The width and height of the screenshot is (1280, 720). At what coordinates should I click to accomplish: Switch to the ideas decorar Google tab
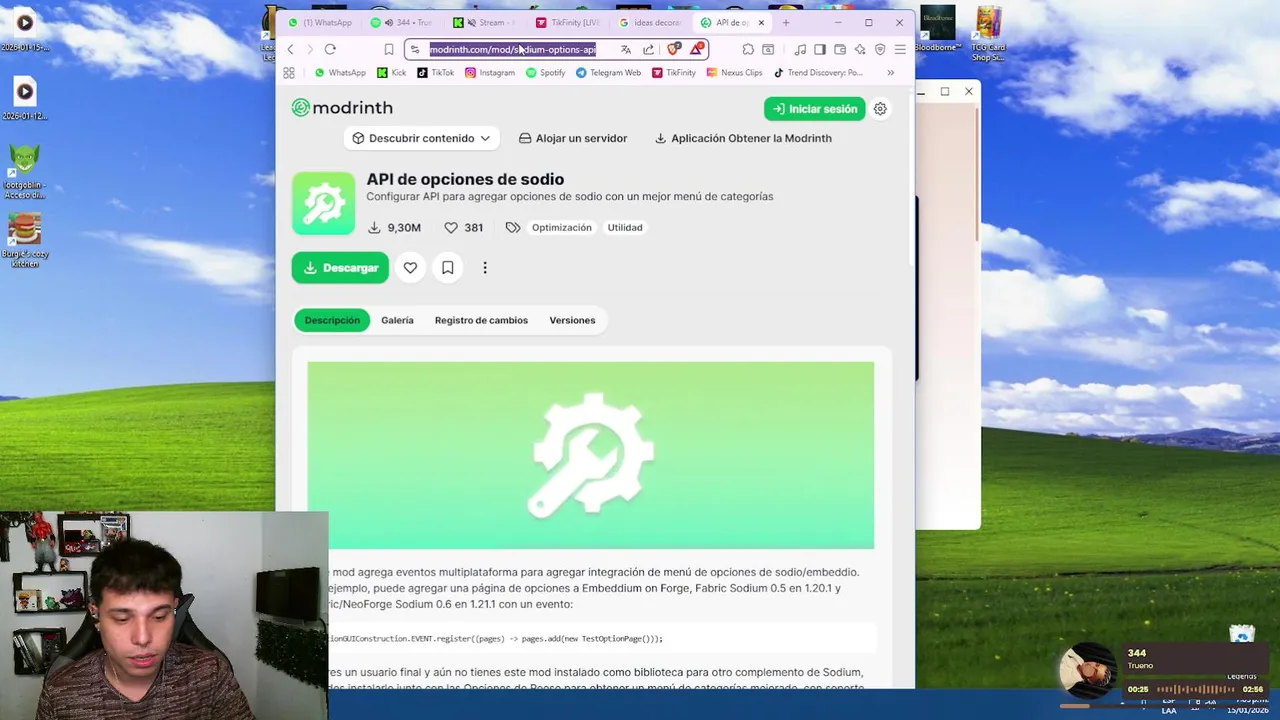[x=650, y=22]
